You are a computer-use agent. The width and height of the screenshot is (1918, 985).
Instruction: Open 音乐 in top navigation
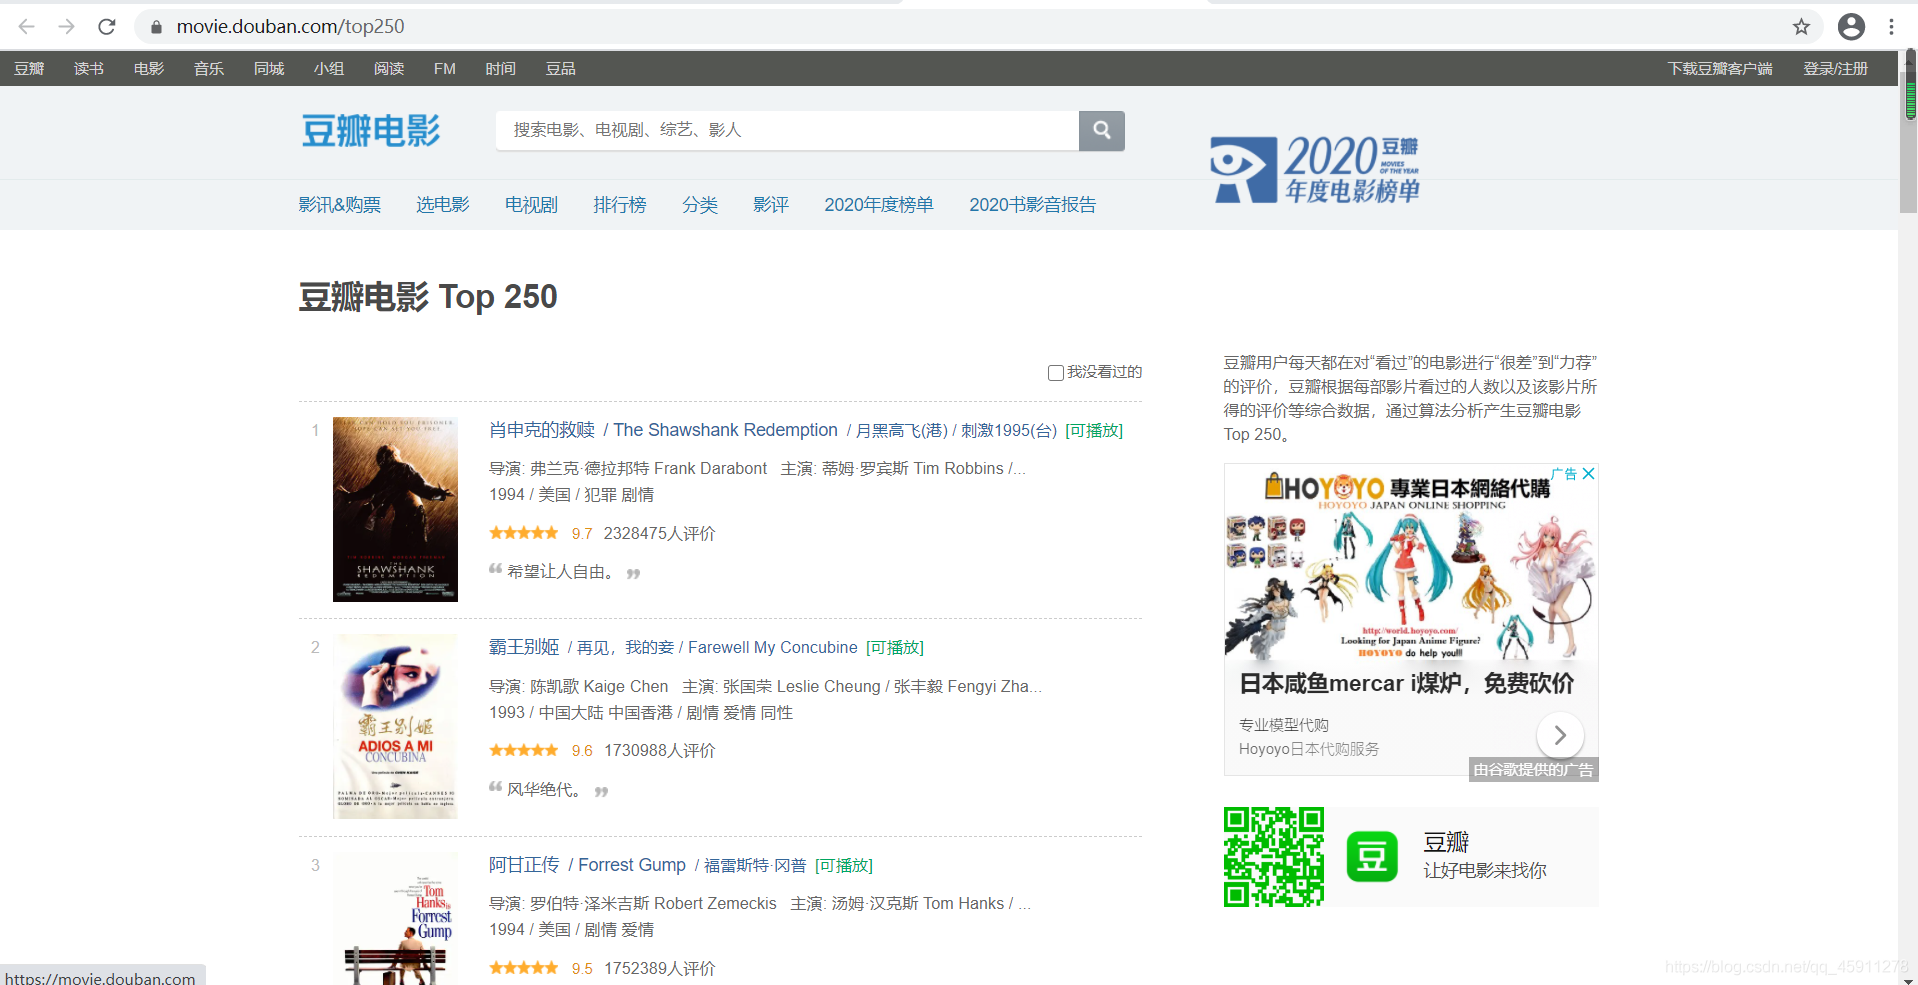(x=209, y=69)
